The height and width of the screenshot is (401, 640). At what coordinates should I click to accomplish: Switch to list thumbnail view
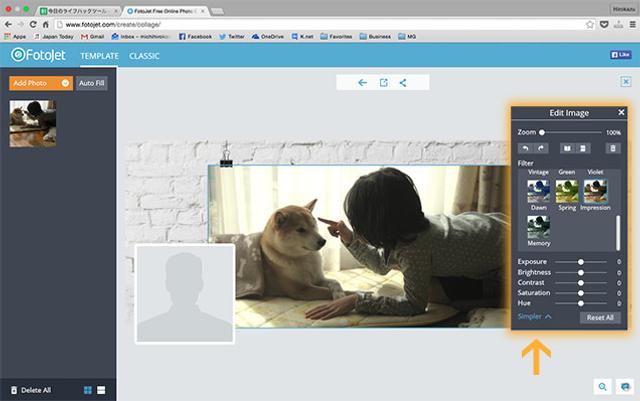click(101, 389)
